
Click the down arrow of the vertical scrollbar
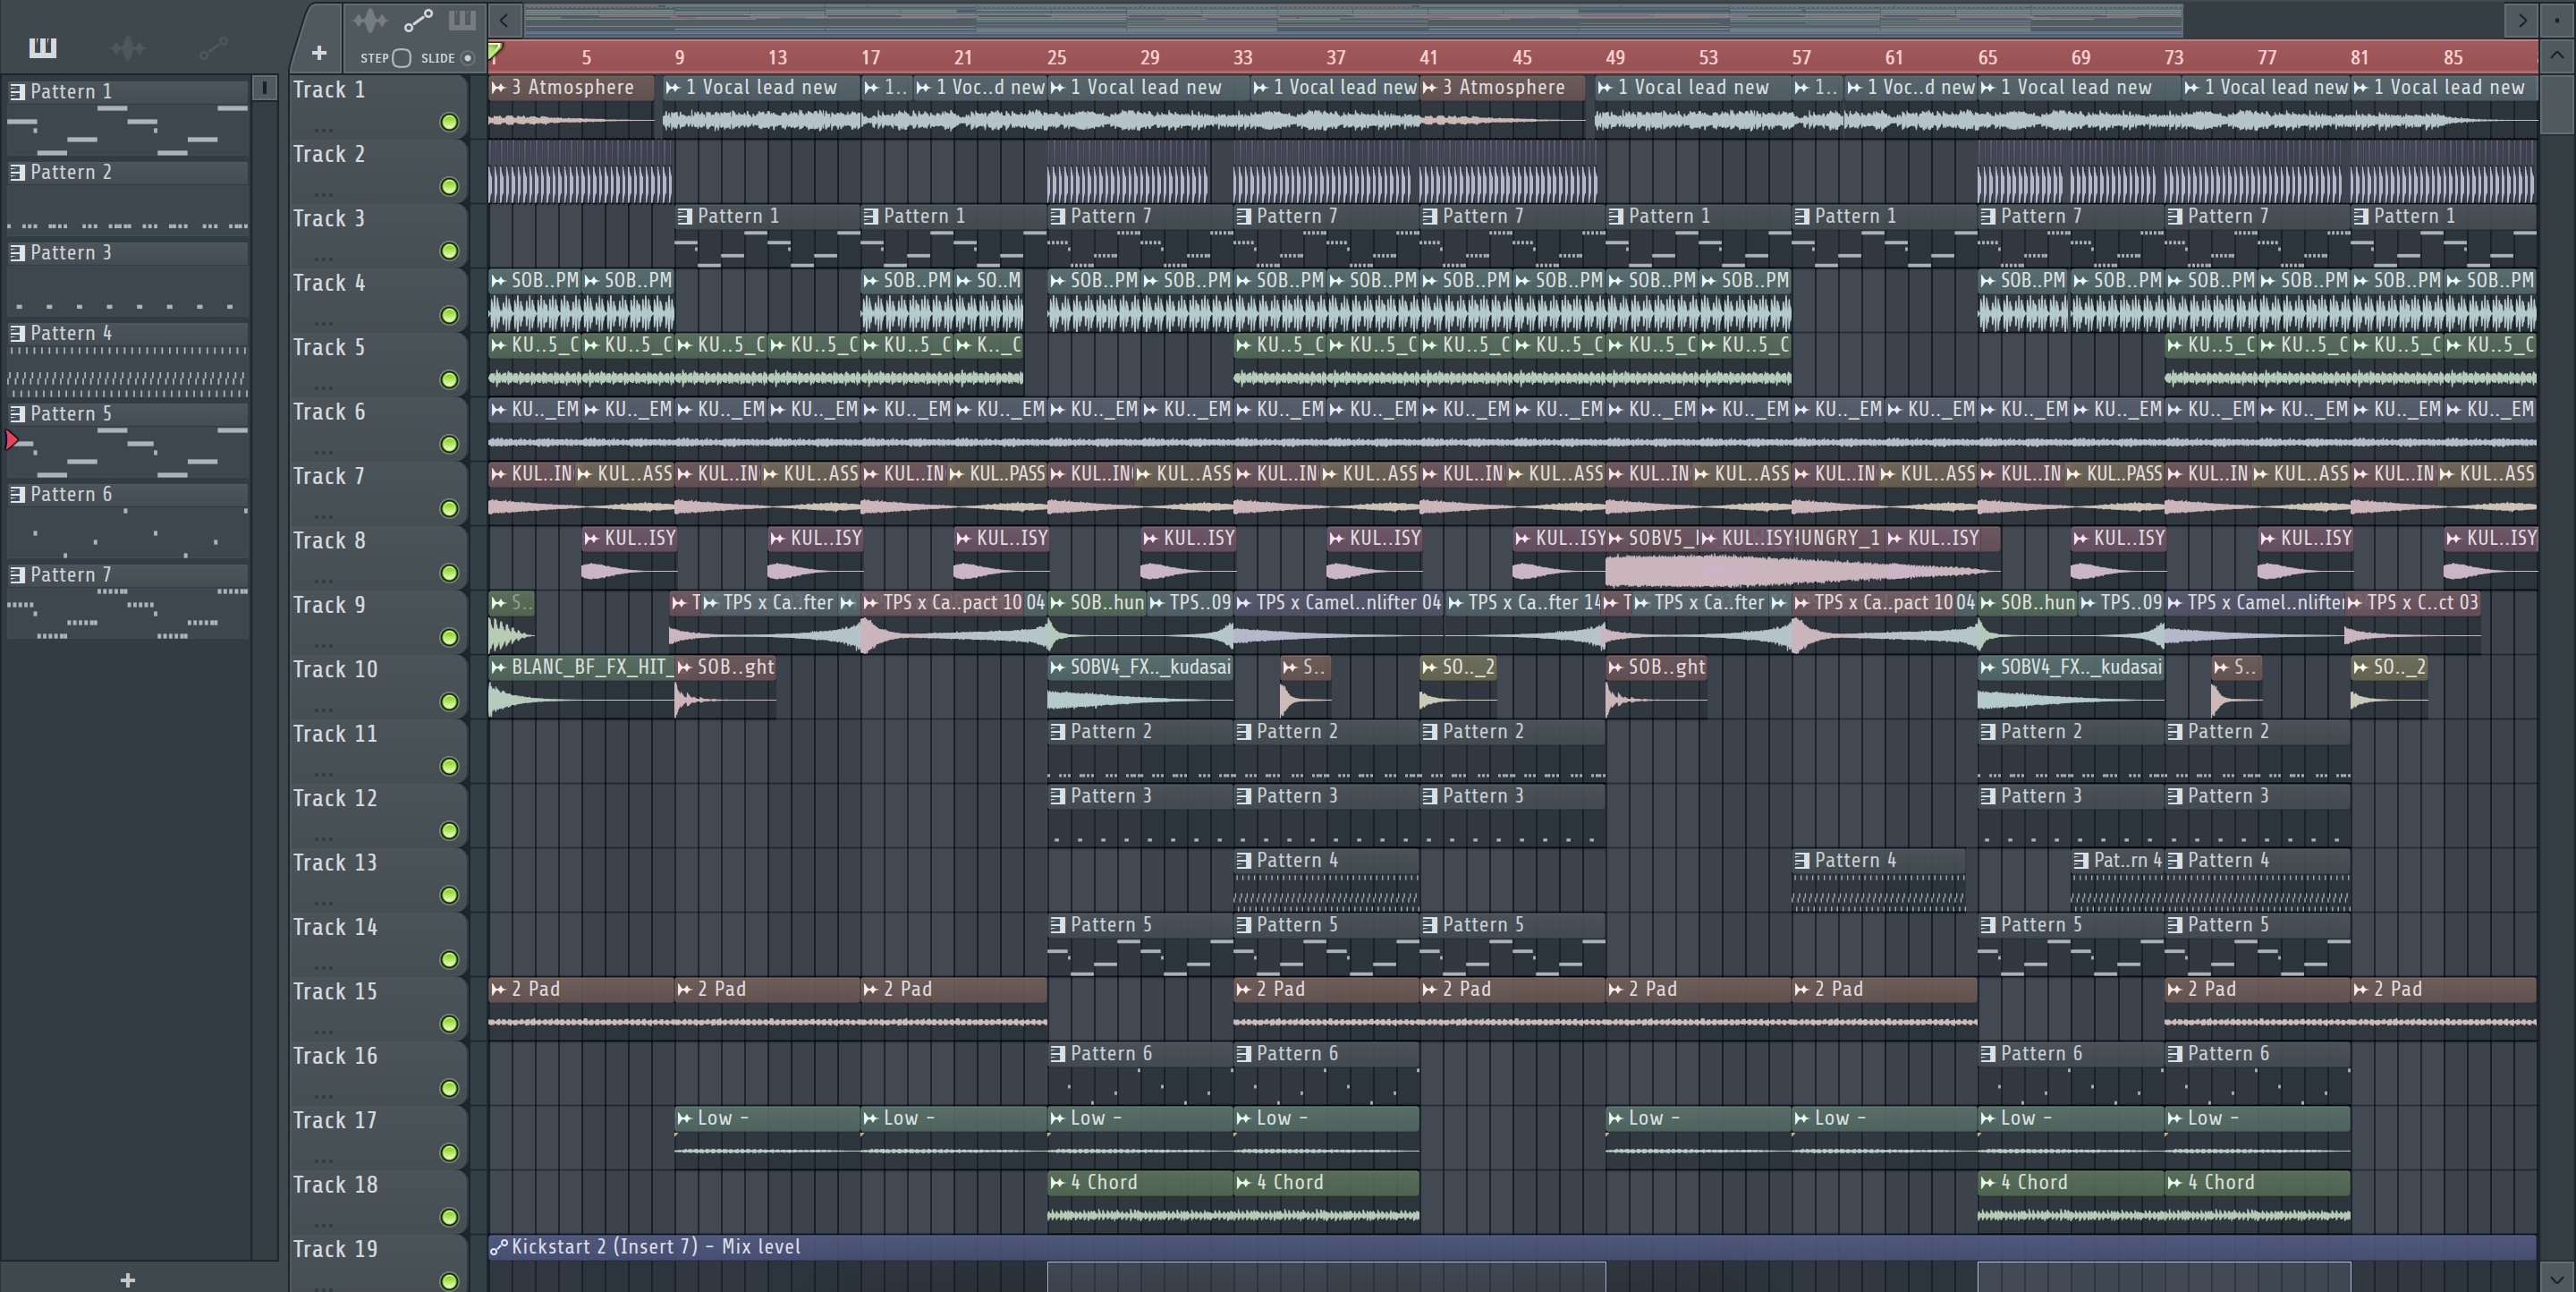(x=2557, y=1277)
